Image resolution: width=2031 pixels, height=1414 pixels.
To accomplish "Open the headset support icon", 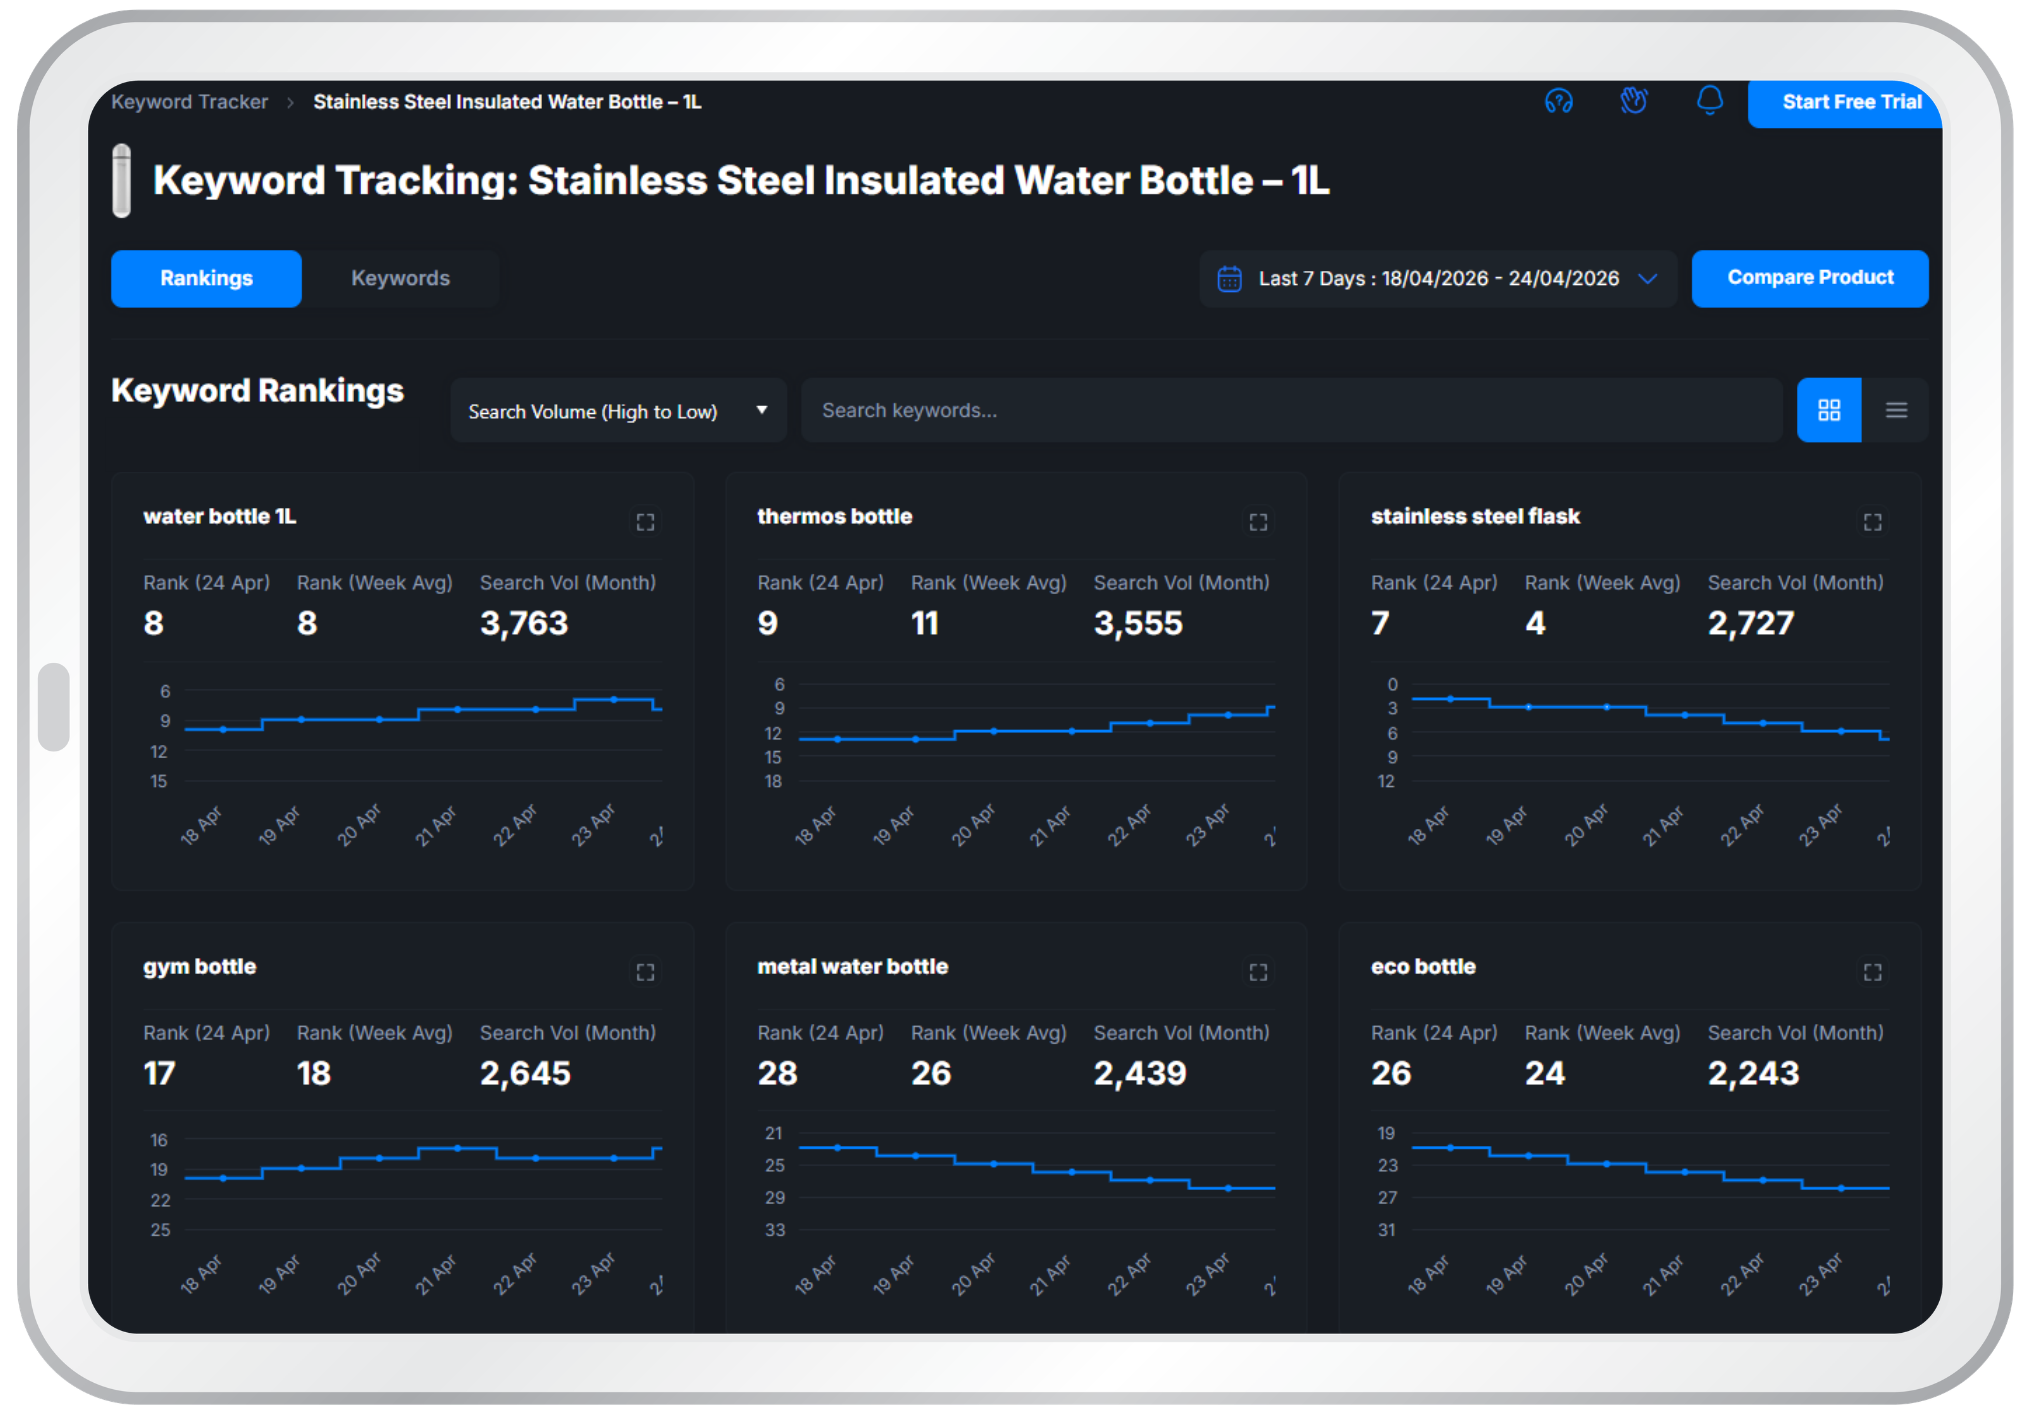I will tap(1558, 101).
